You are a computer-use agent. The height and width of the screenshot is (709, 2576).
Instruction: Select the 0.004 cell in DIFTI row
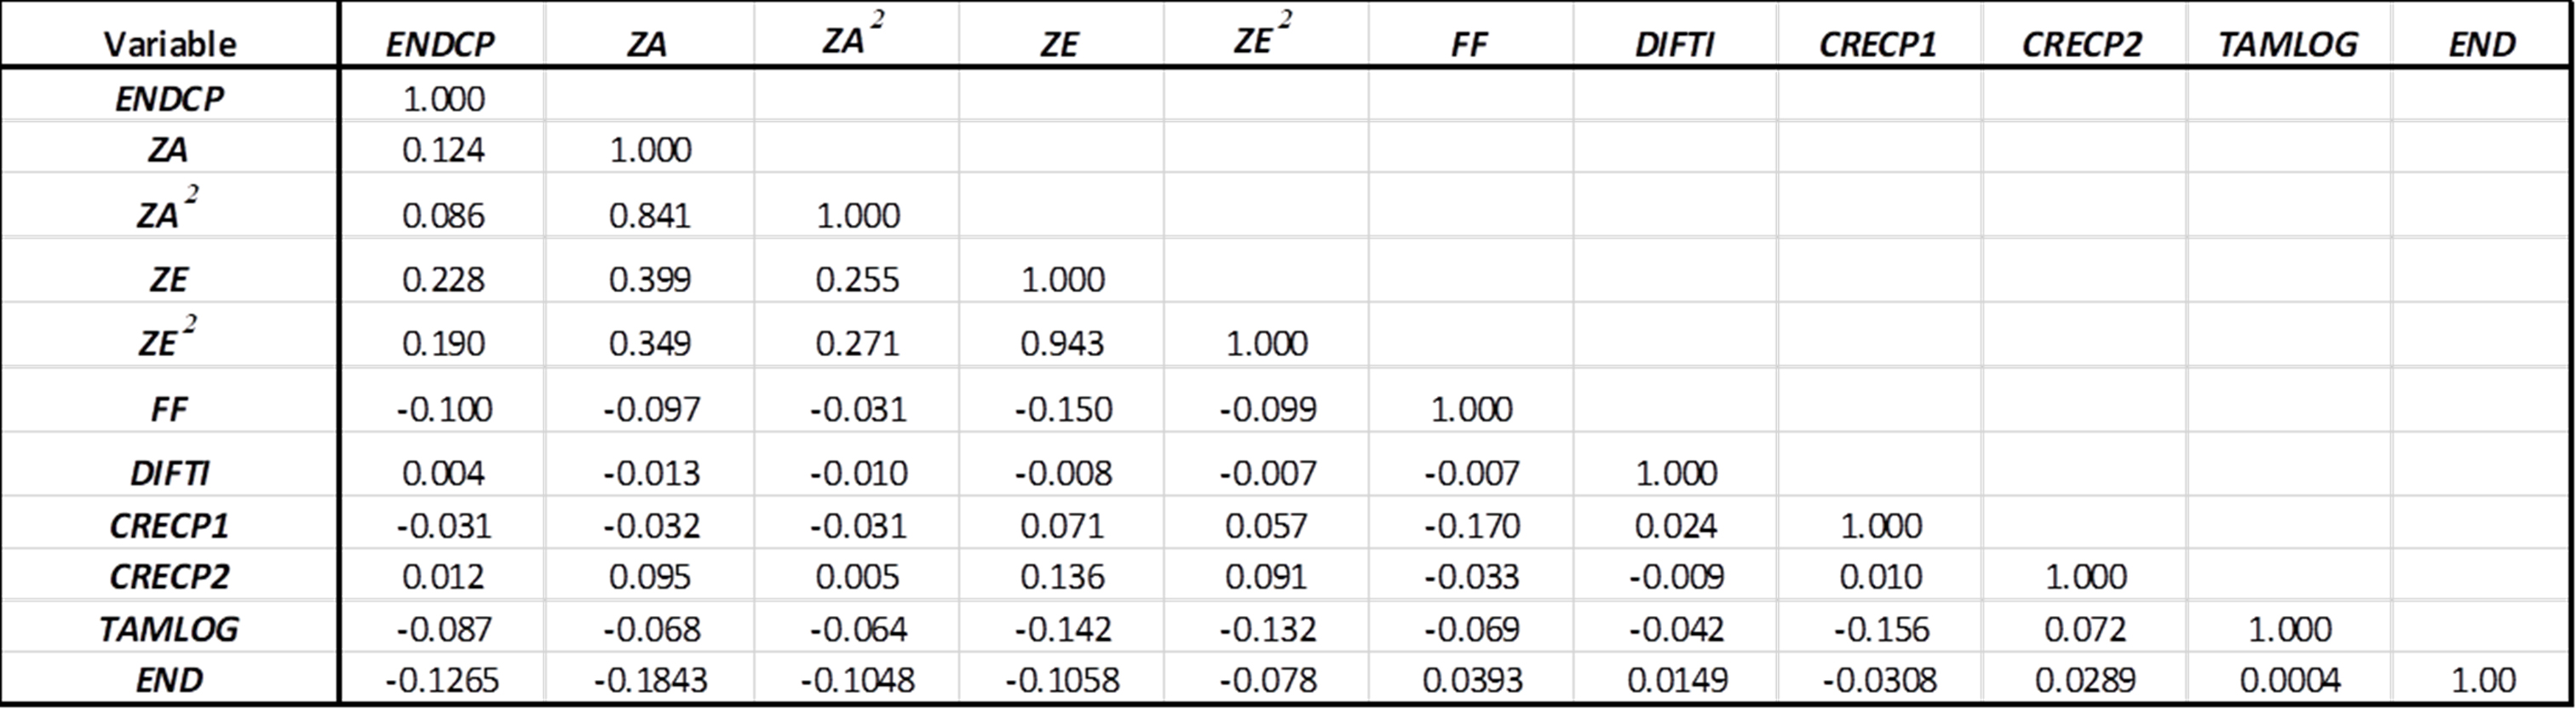tap(443, 473)
